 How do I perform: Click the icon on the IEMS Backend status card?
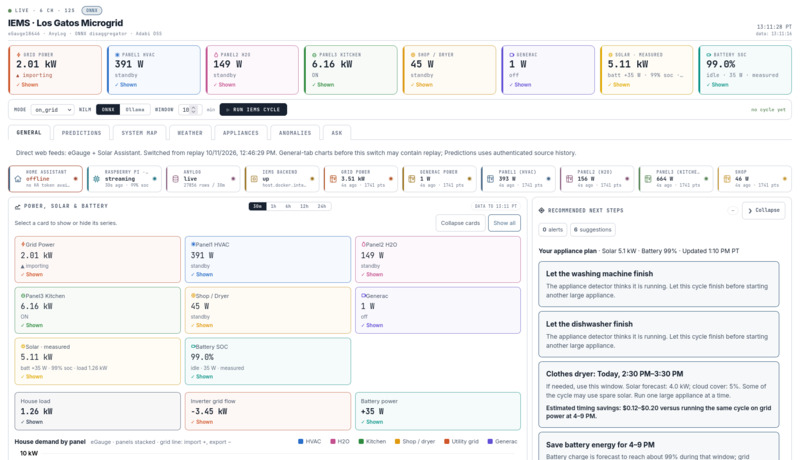point(254,179)
